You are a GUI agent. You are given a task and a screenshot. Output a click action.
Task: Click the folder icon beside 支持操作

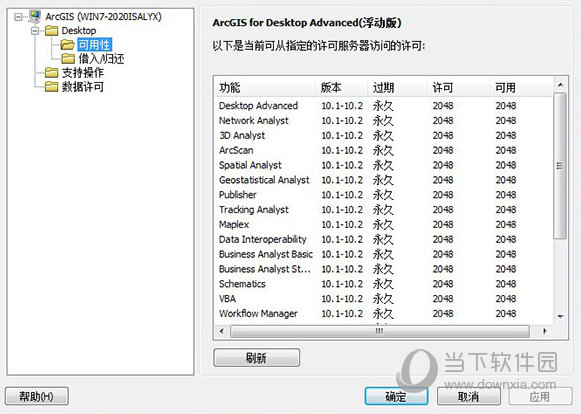(52, 73)
